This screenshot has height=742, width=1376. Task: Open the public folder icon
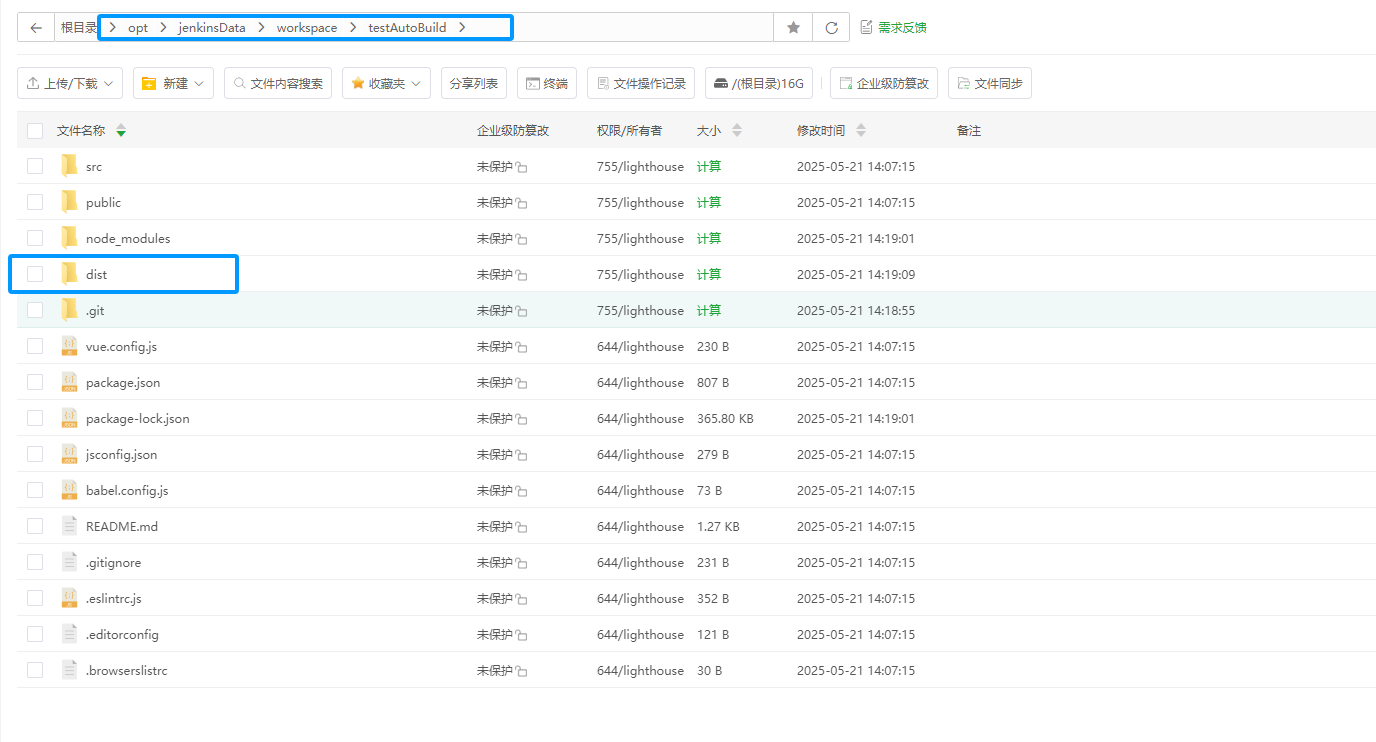69,202
